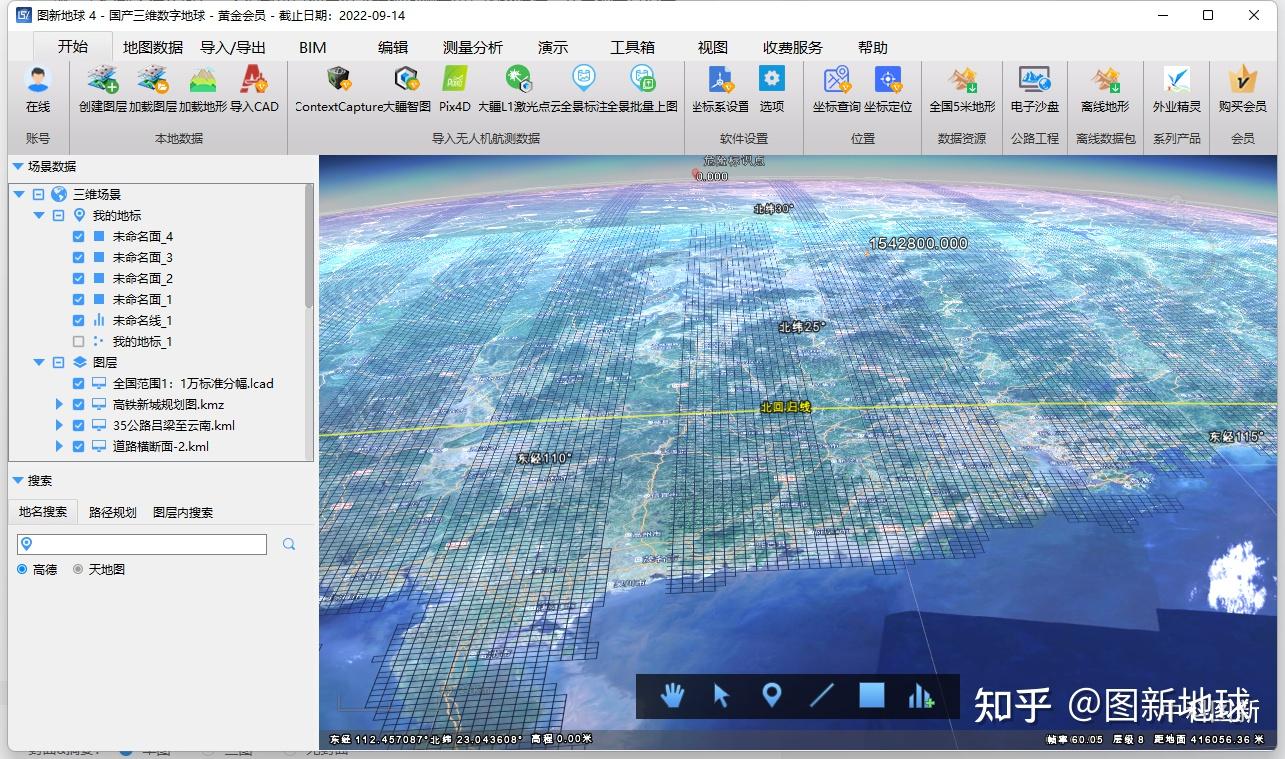Image resolution: width=1285 pixels, height=759 pixels.
Task: Toggle 高铁新城规划图.kmz checkbox
Action: coord(79,404)
